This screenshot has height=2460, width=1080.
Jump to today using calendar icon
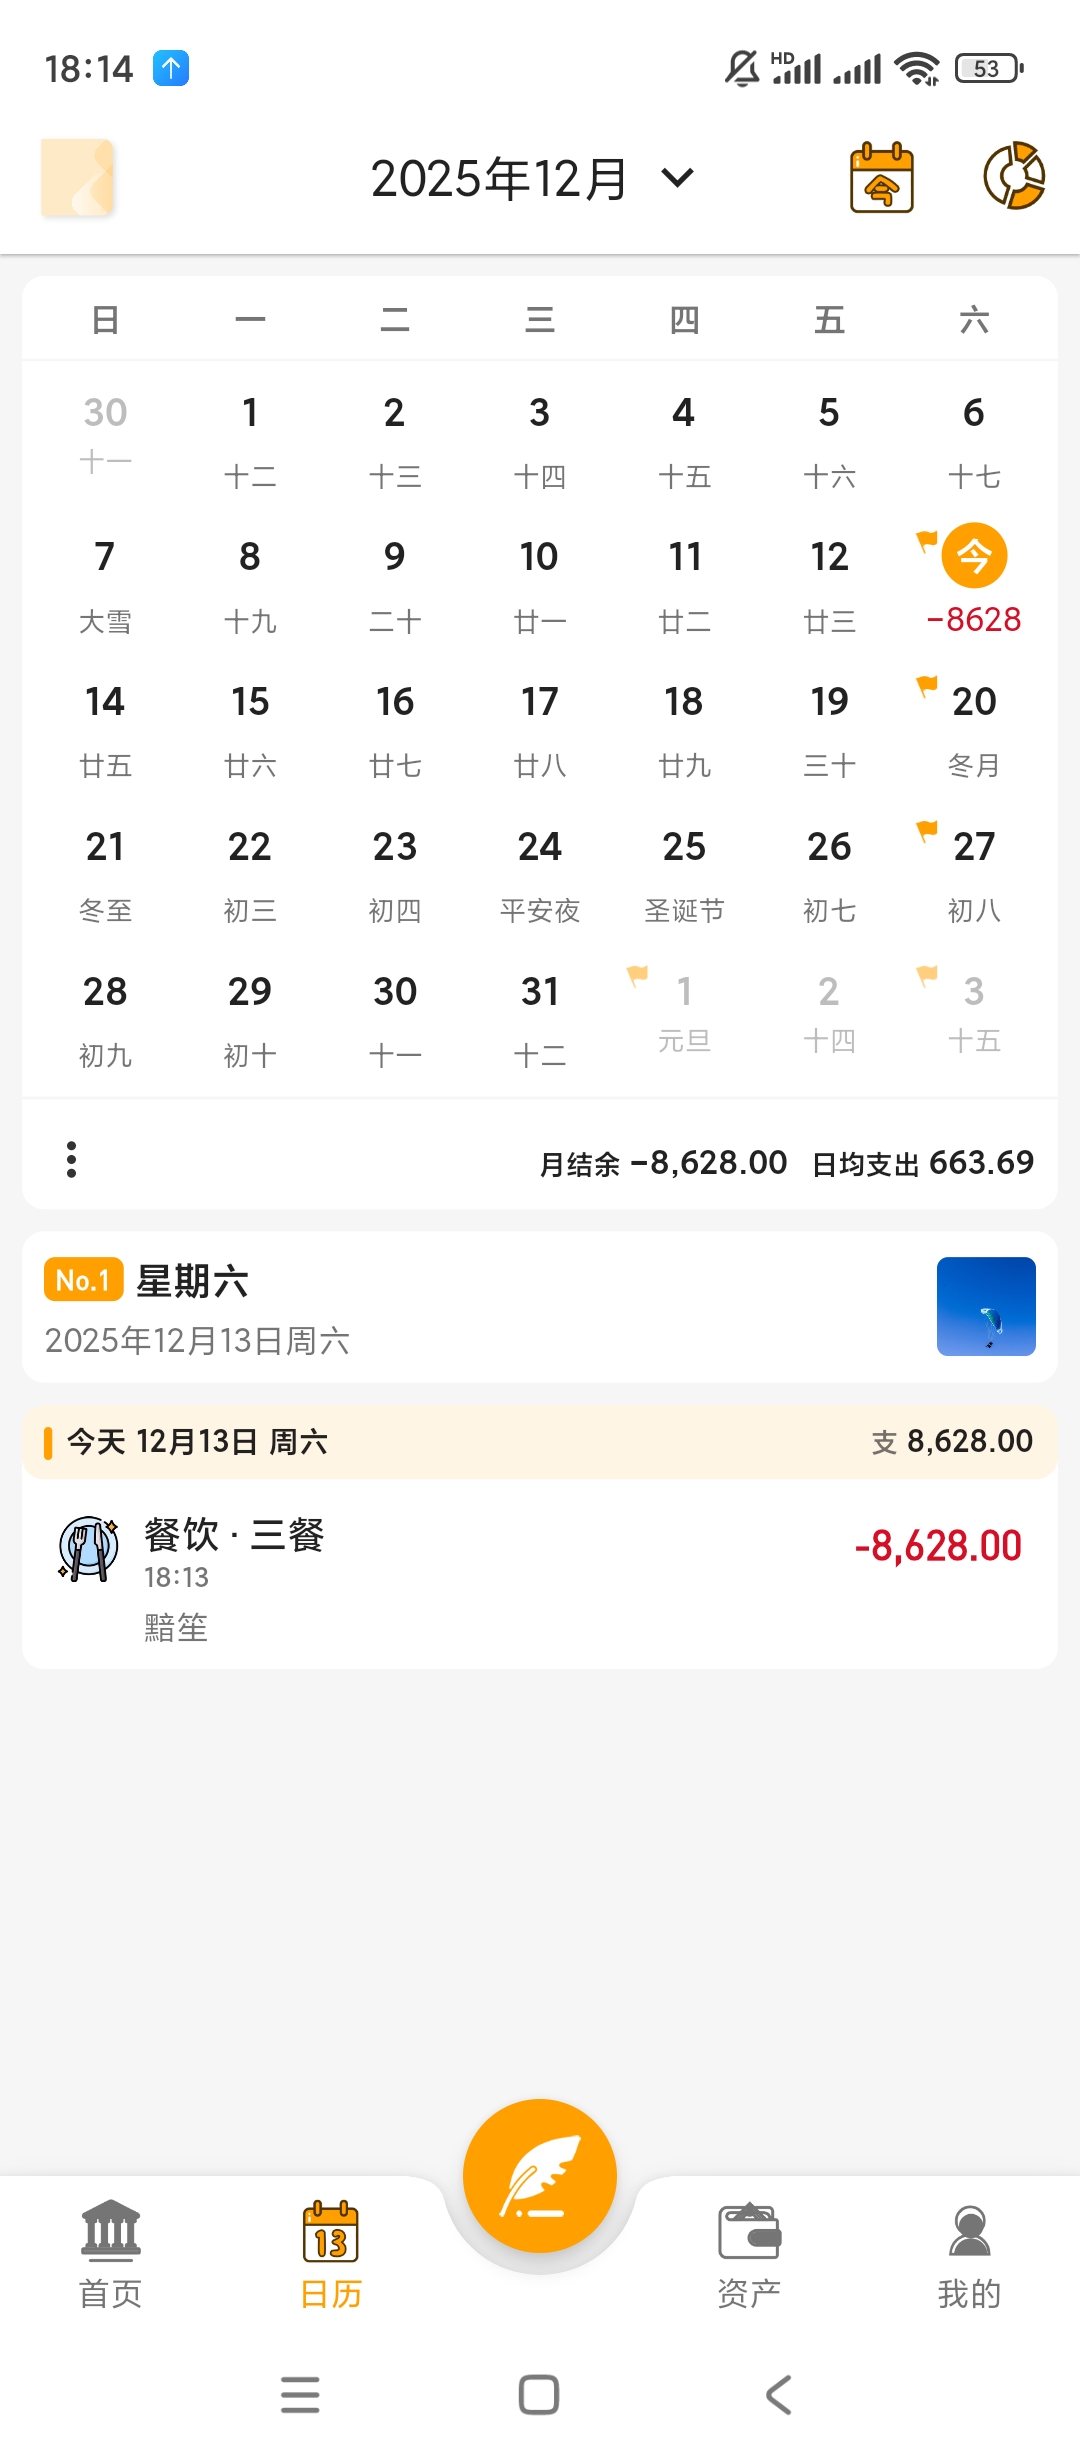pos(881,178)
